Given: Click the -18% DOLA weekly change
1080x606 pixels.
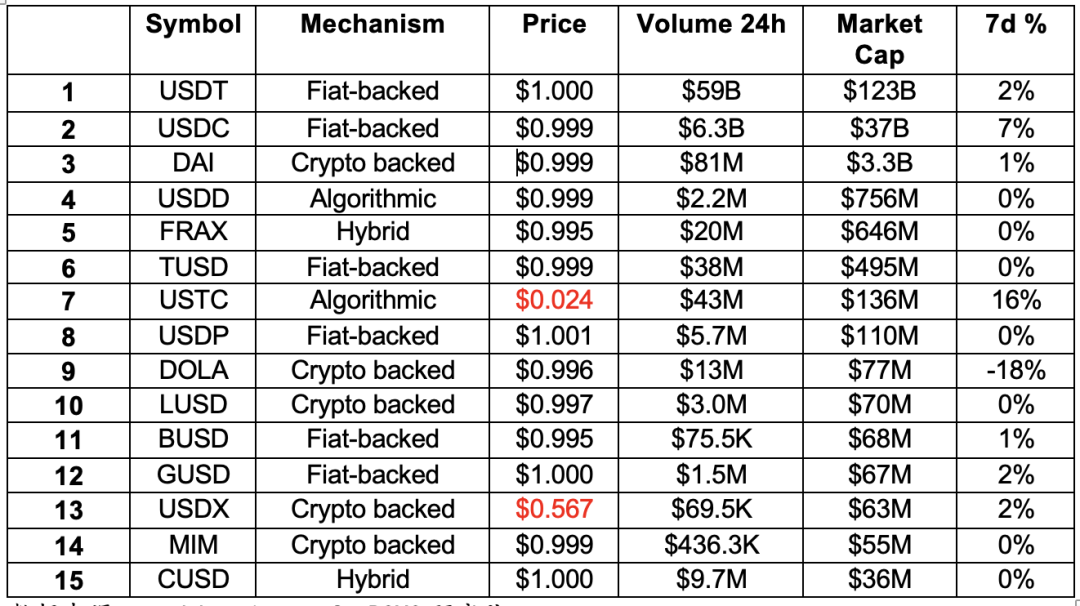Looking at the screenshot, I should (1015, 370).
